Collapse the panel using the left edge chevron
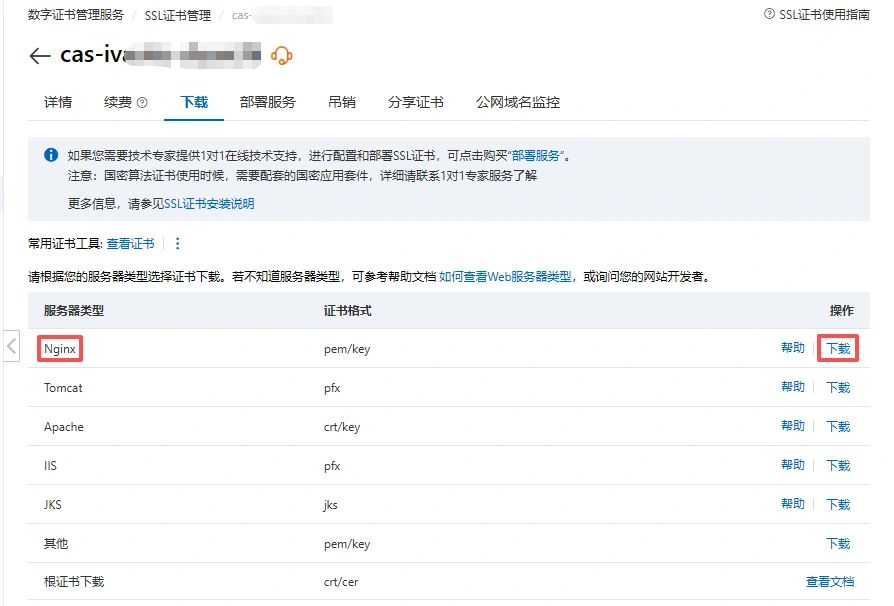Image resolution: width=894 pixels, height=606 pixels. [11, 346]
